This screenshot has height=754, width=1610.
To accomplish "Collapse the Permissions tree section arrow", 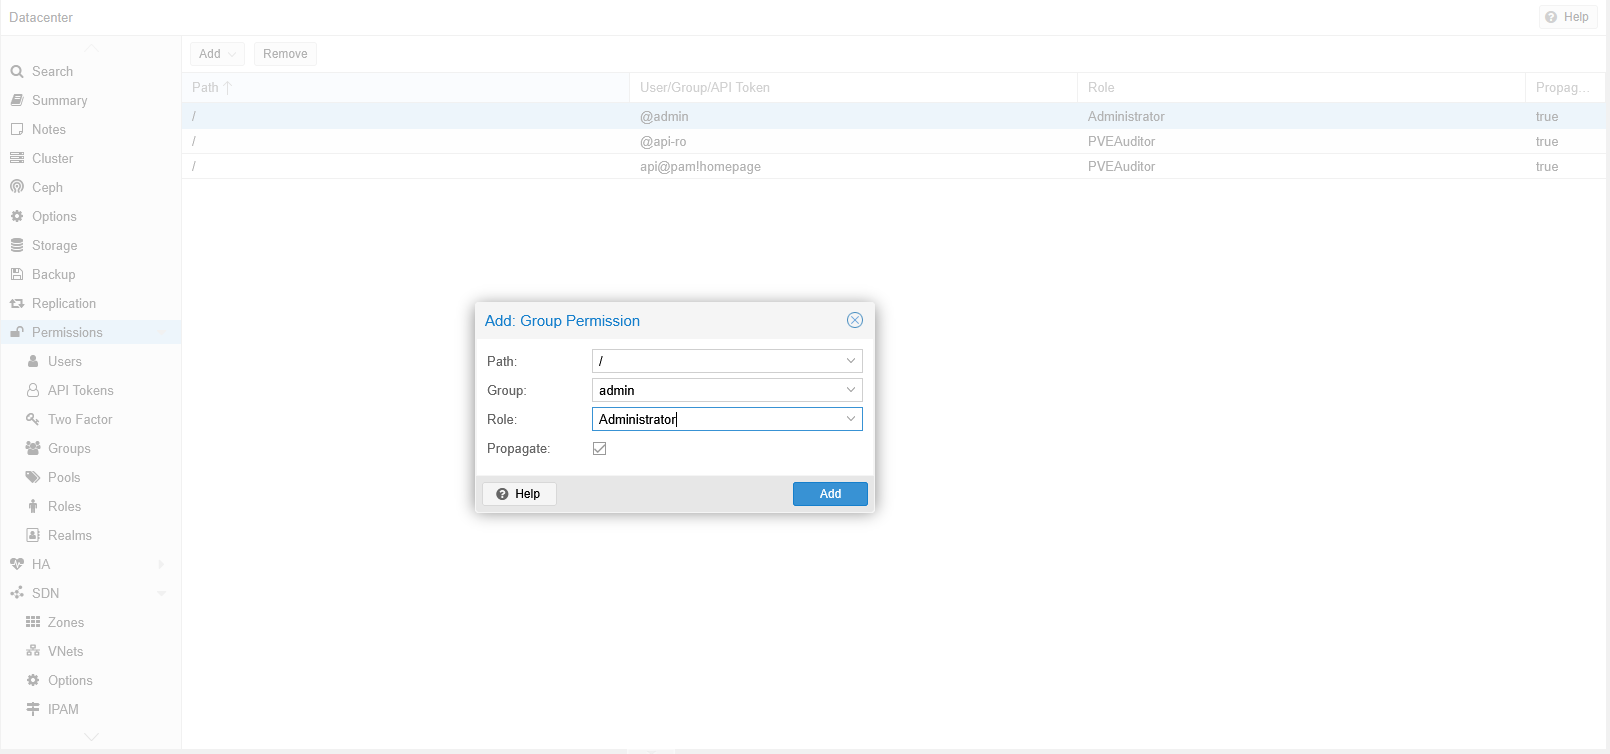I will pyautogui.click(x=162, y=333).
